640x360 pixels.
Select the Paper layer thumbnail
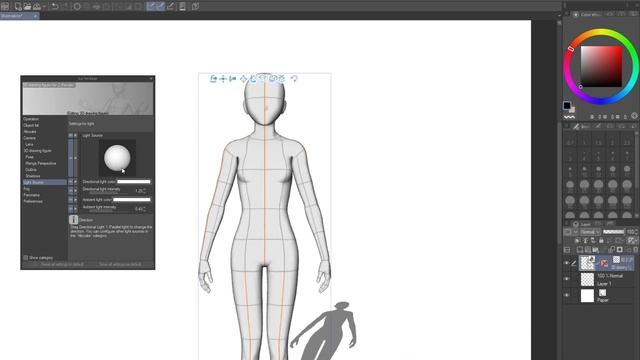pos(587,296)
